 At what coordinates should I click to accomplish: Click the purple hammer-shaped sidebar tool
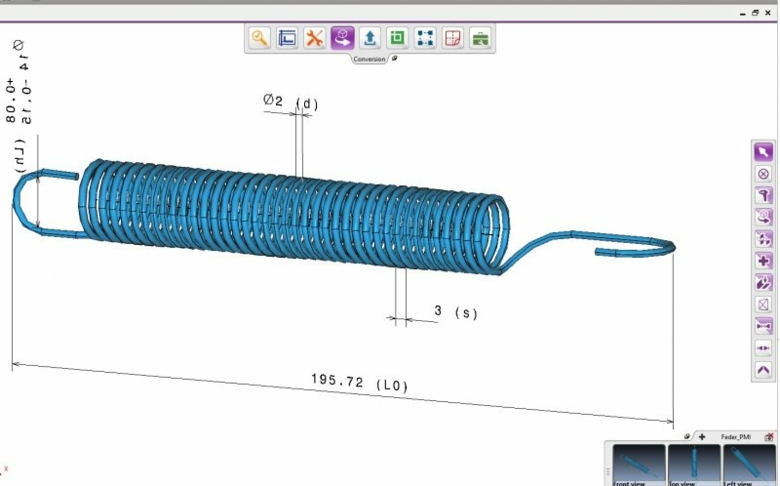(764, 195)
